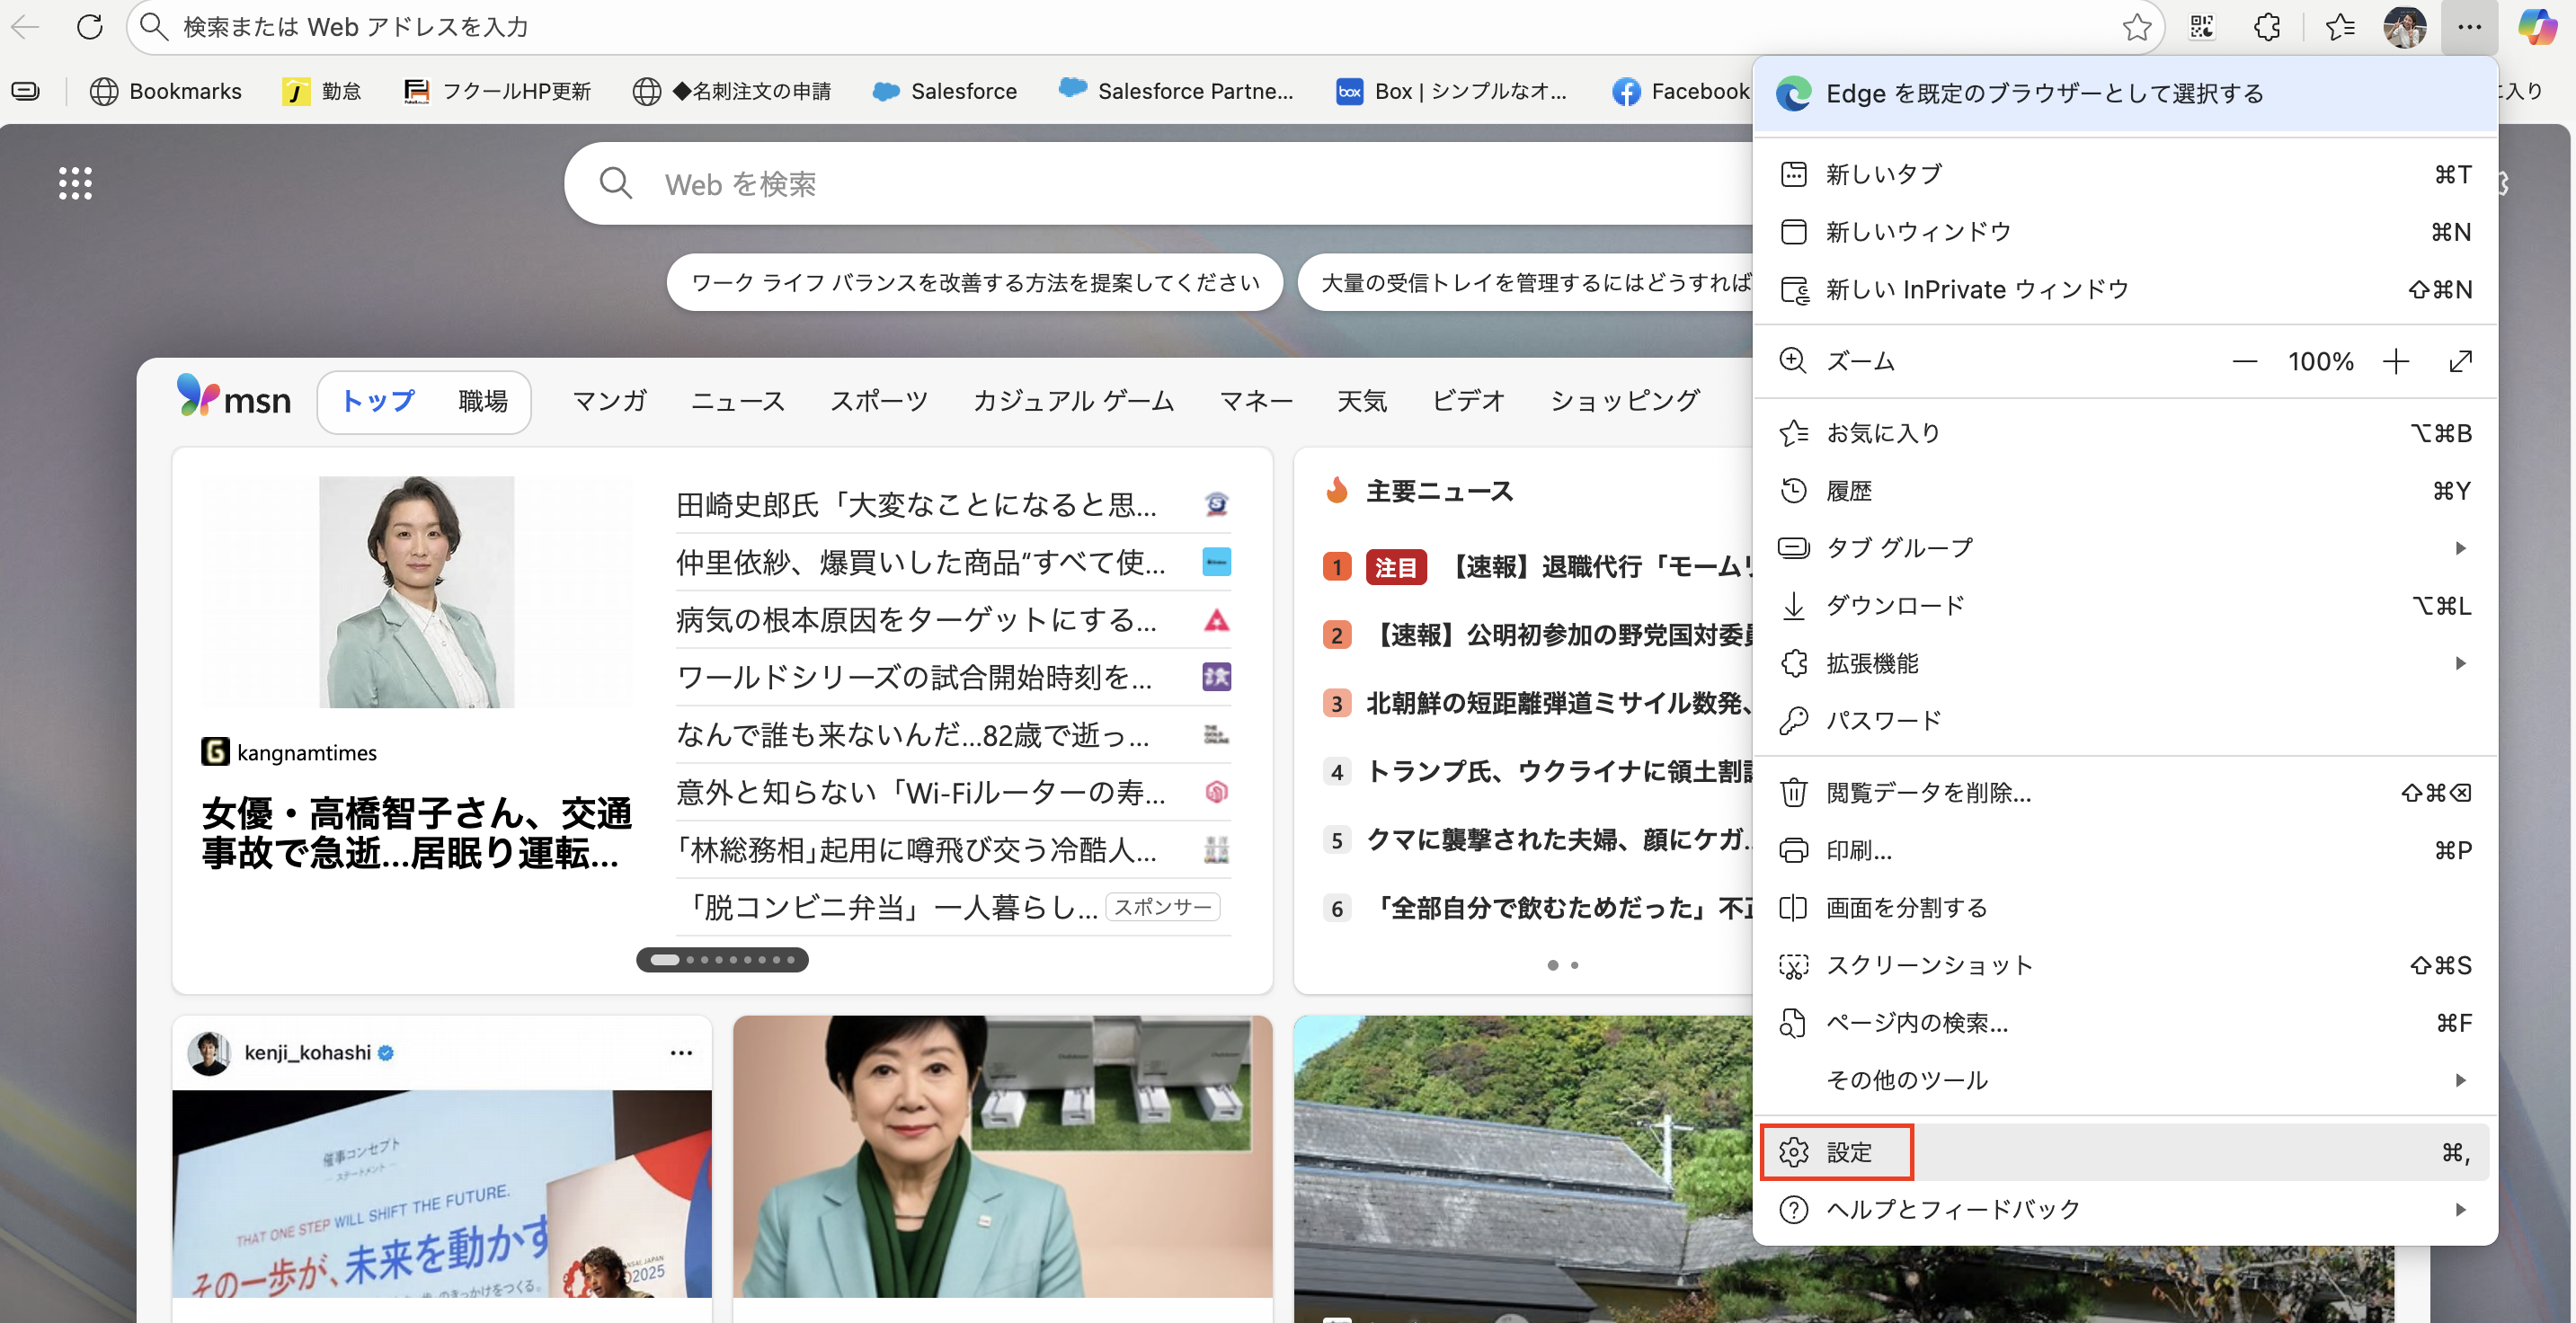Increase zoom with the plus button
This screenshot has width=2576, height=1323.
(x=2396, y=361)
